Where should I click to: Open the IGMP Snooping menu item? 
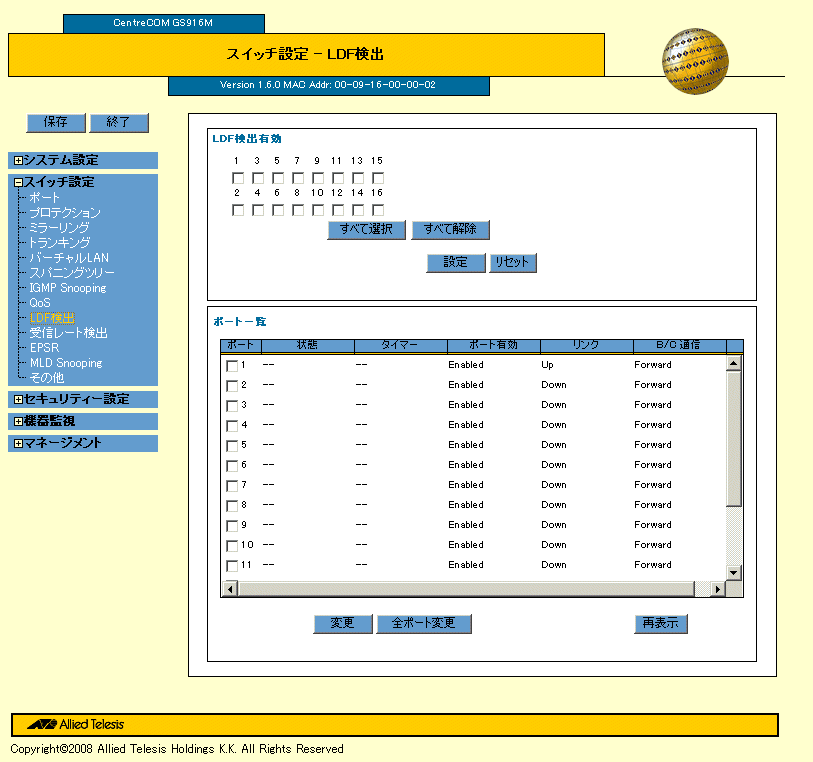[x=67, y=288]
